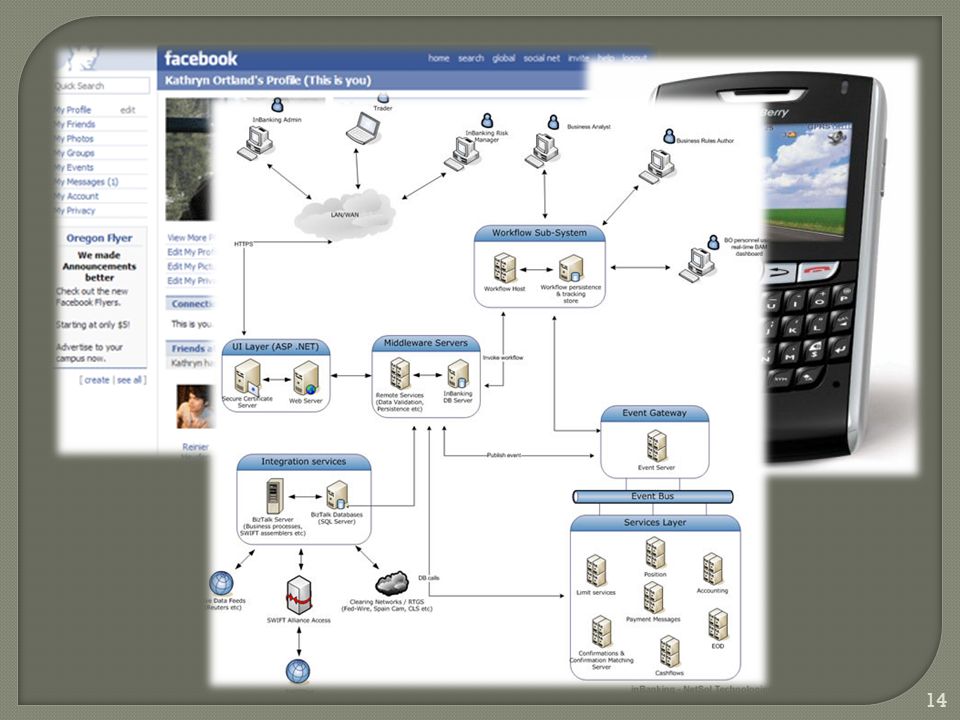Click the BlackBerry back arrow key

[779, 272]
